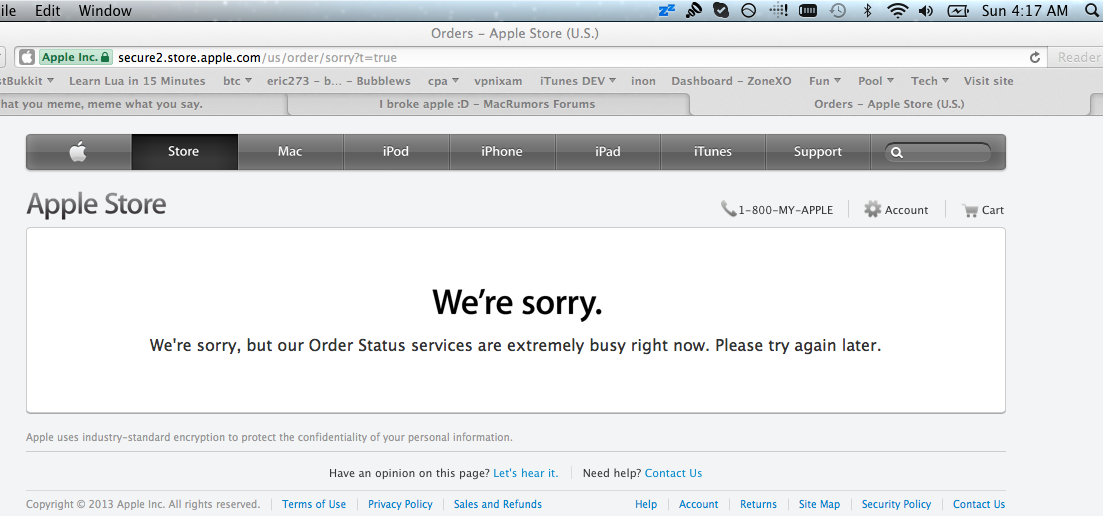Viewport: 1103px width, 516px height.
Task: Click the footer Contact Us link
Action: (x=979, y=504)
